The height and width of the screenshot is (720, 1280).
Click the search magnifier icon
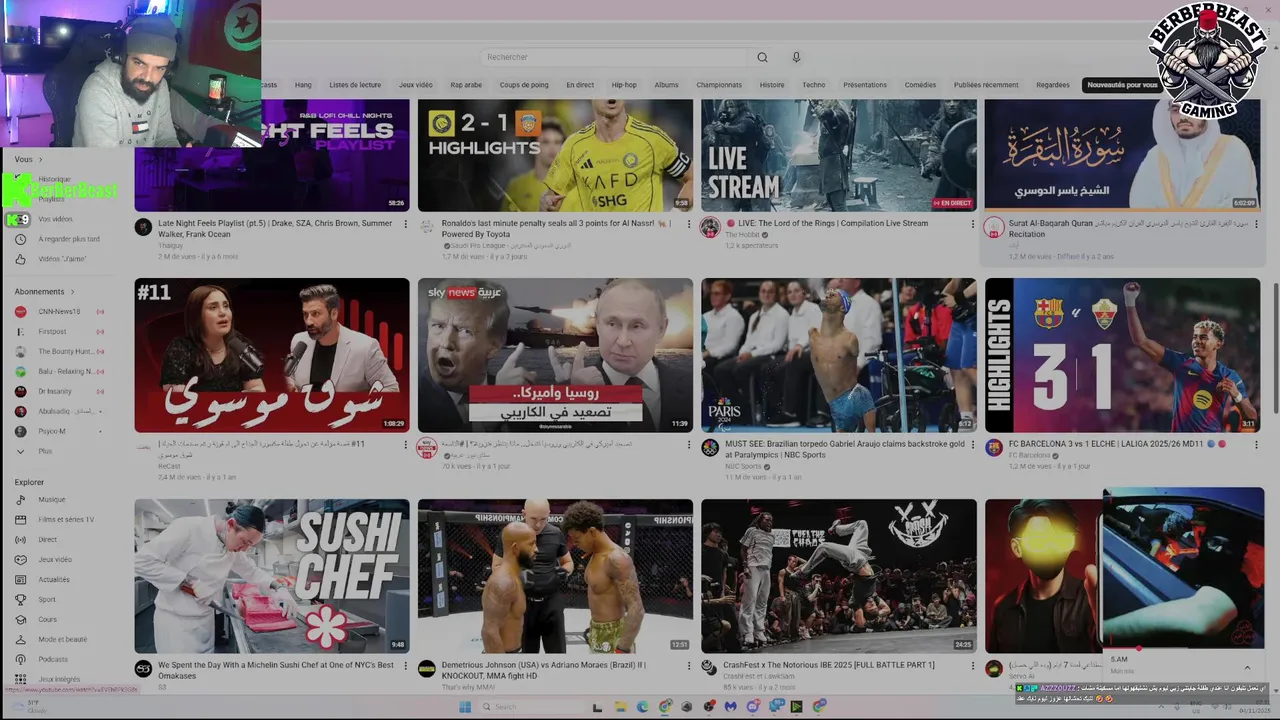[x=762, y=57]
